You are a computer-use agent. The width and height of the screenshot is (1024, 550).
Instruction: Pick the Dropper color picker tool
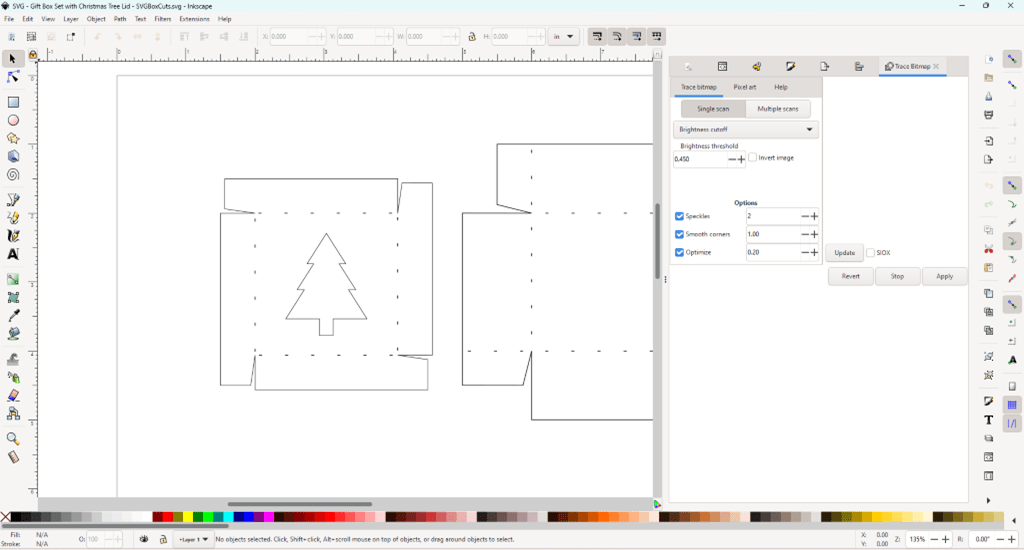tap(13, 316)
